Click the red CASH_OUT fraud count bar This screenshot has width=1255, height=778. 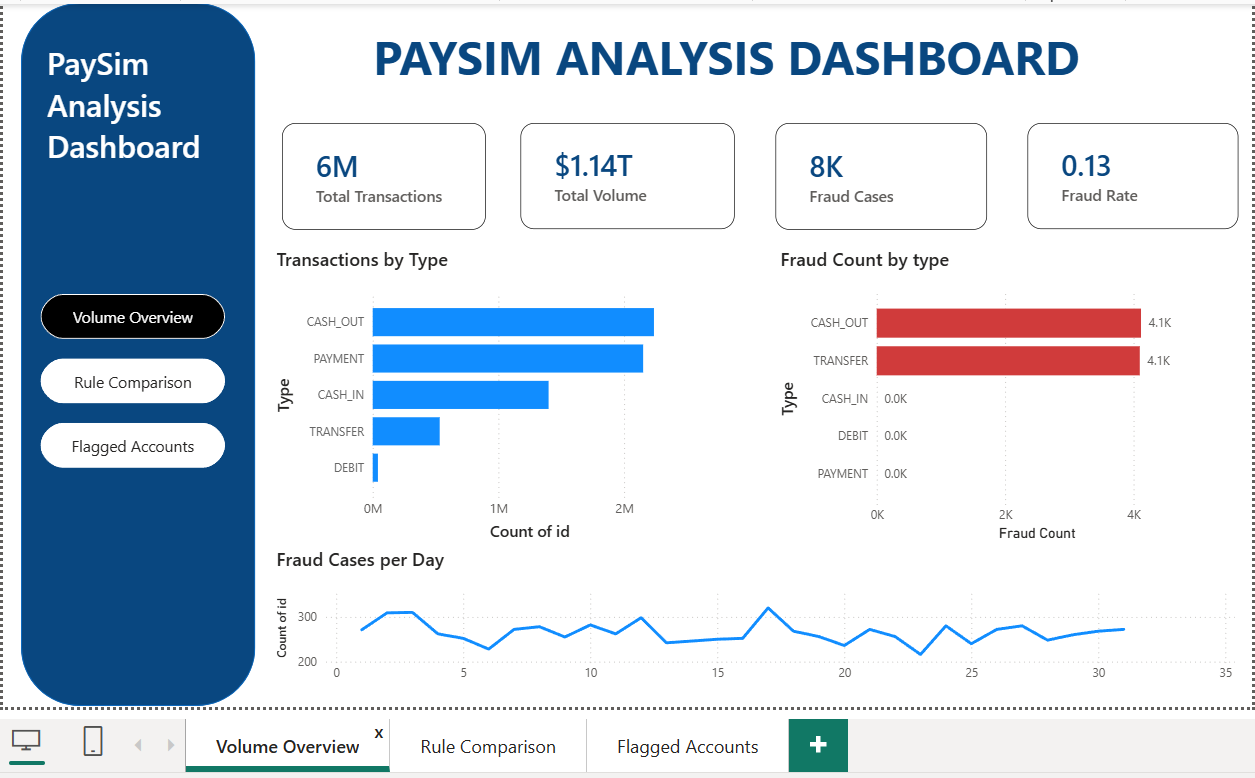(x=1009, y=323)
